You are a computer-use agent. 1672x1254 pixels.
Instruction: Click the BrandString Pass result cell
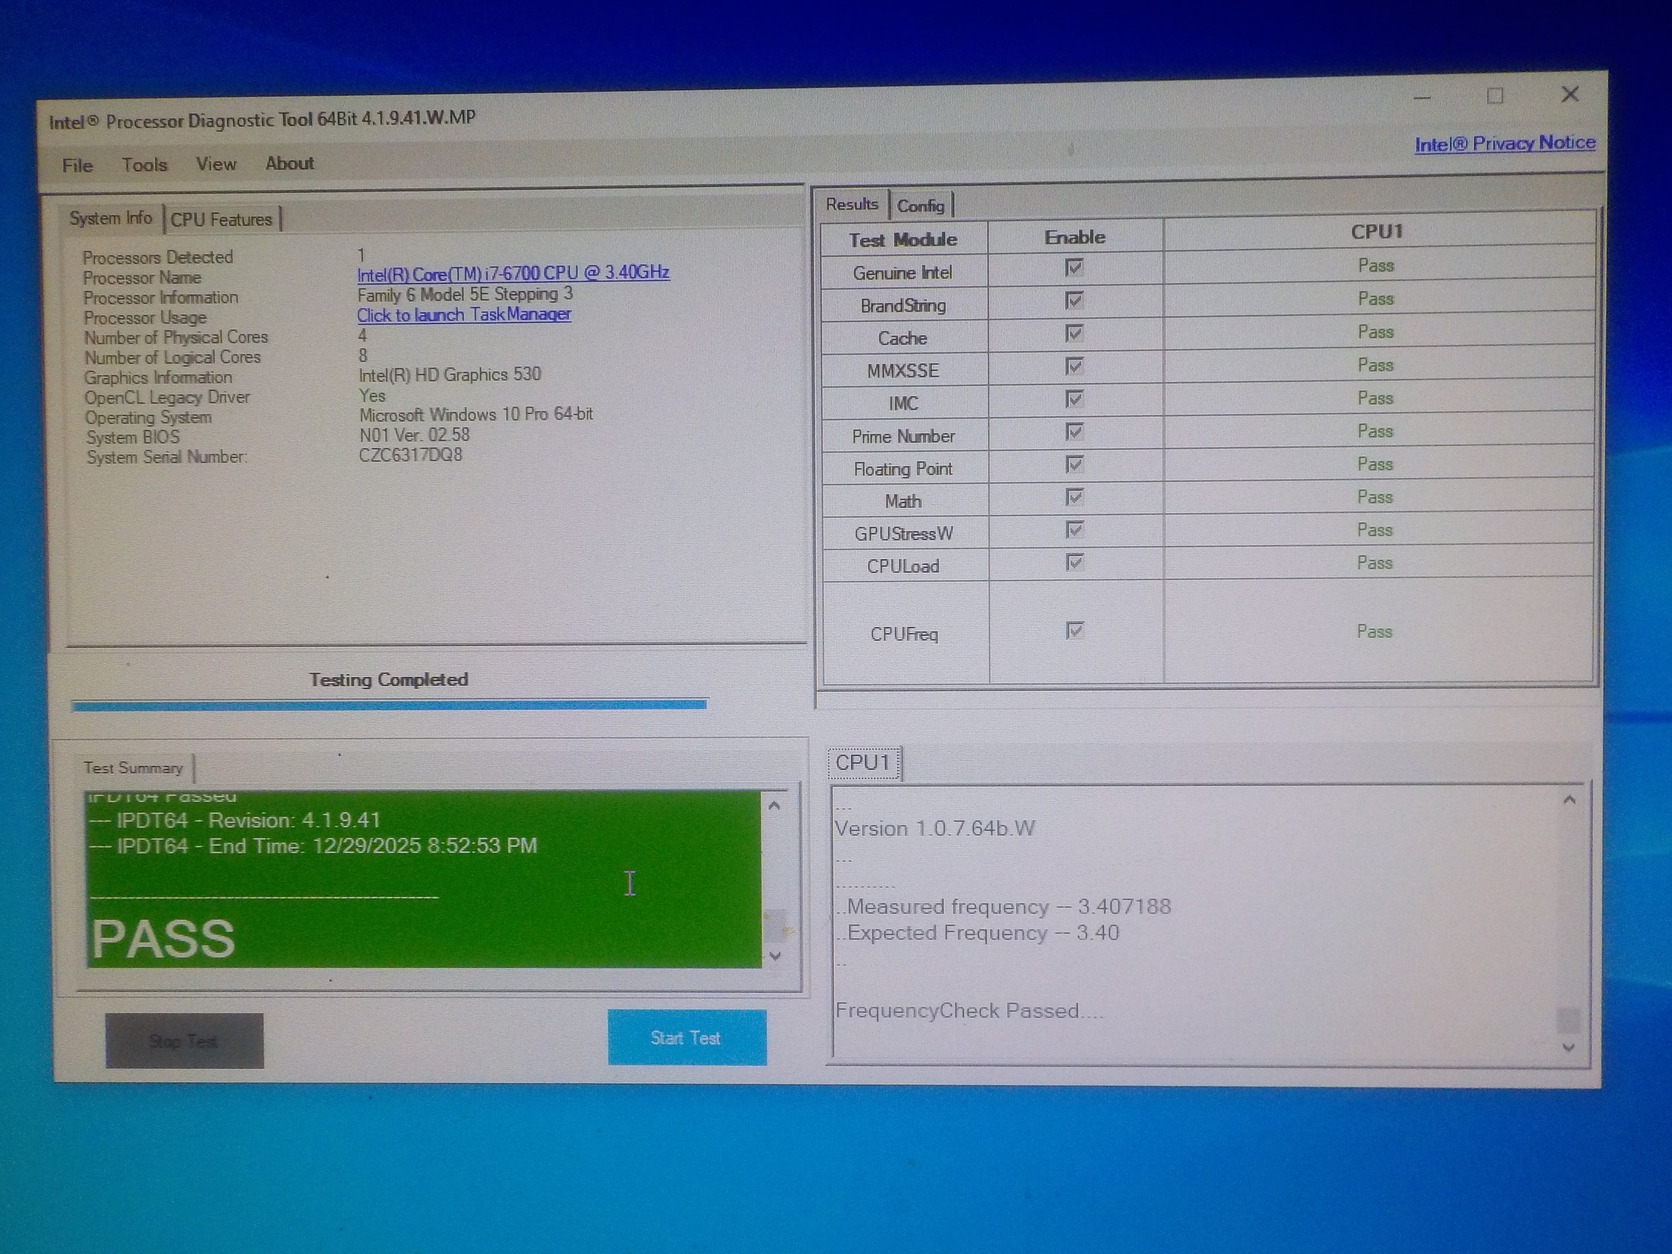(1377, 299)
